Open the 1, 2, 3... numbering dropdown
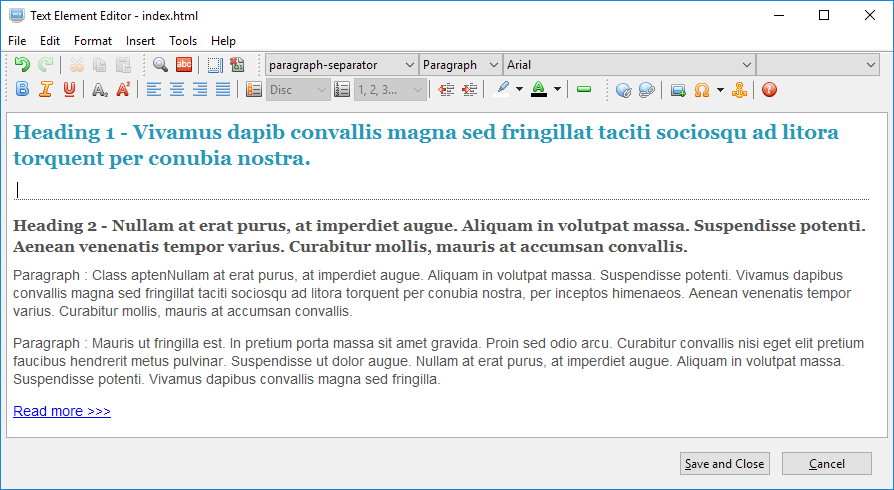The height and width of the screenshot is (490, 894). 390,90
